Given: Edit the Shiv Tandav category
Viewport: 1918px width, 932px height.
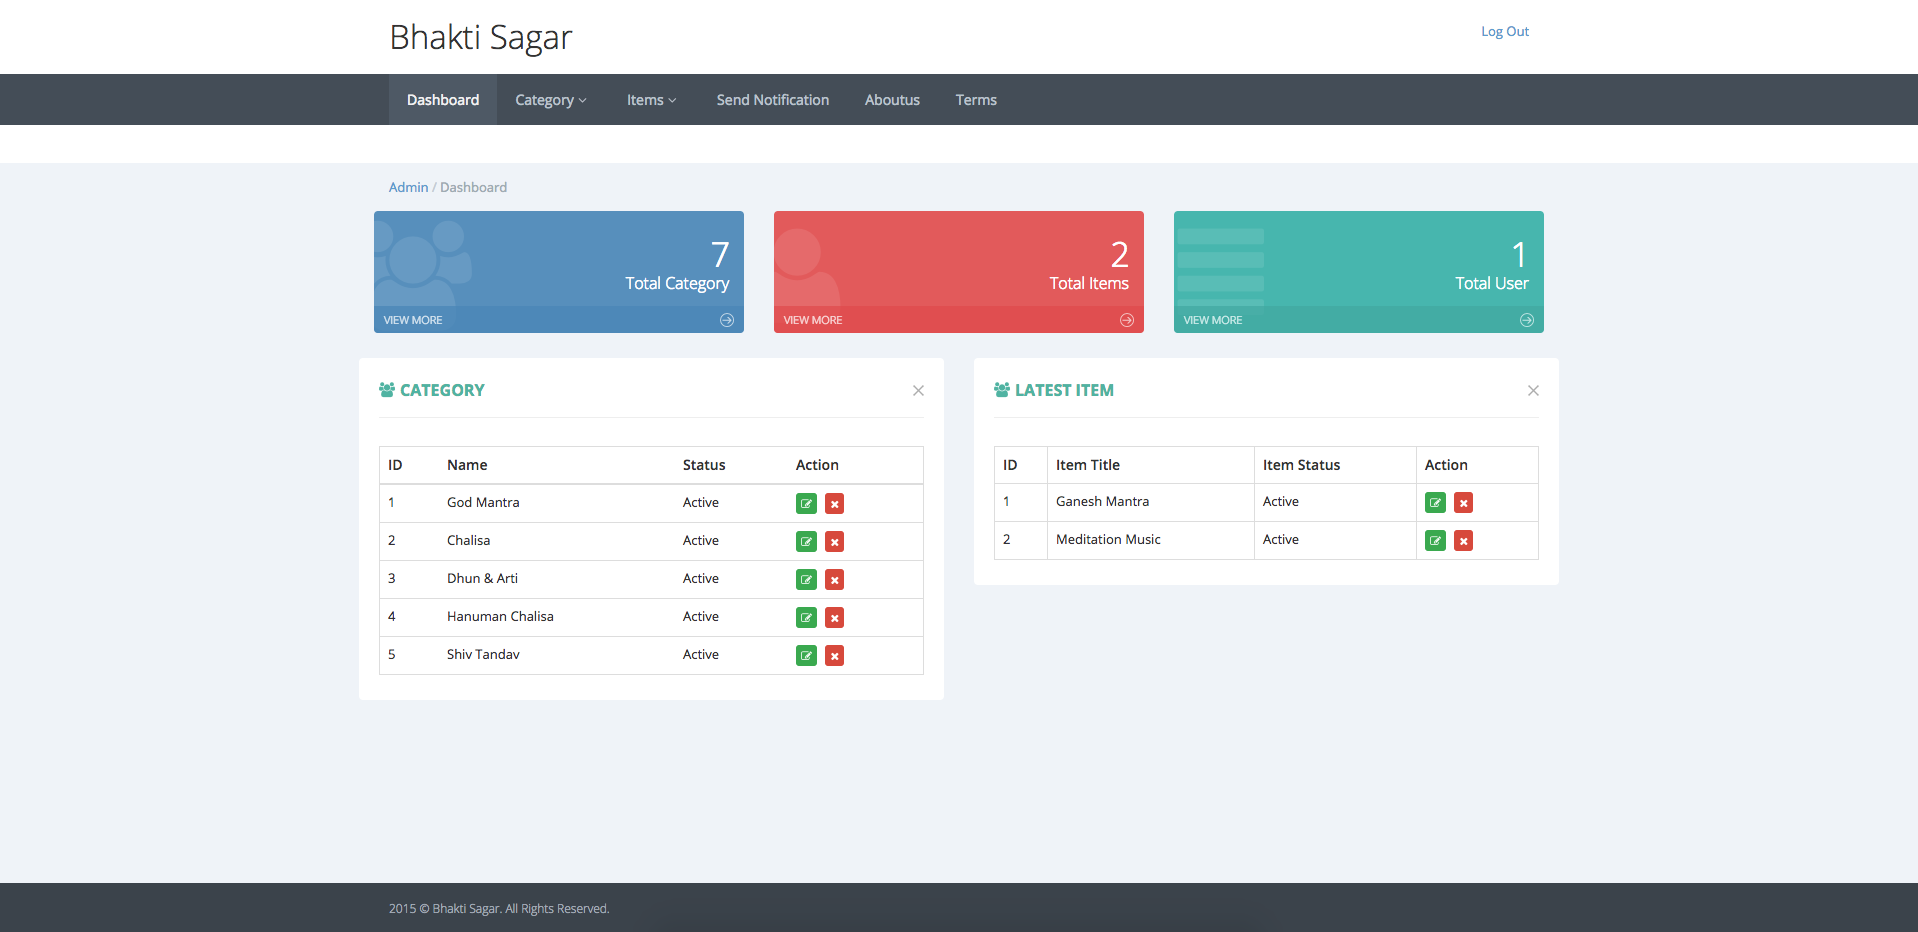Looking at the screenshot, I should coord(806,655).
